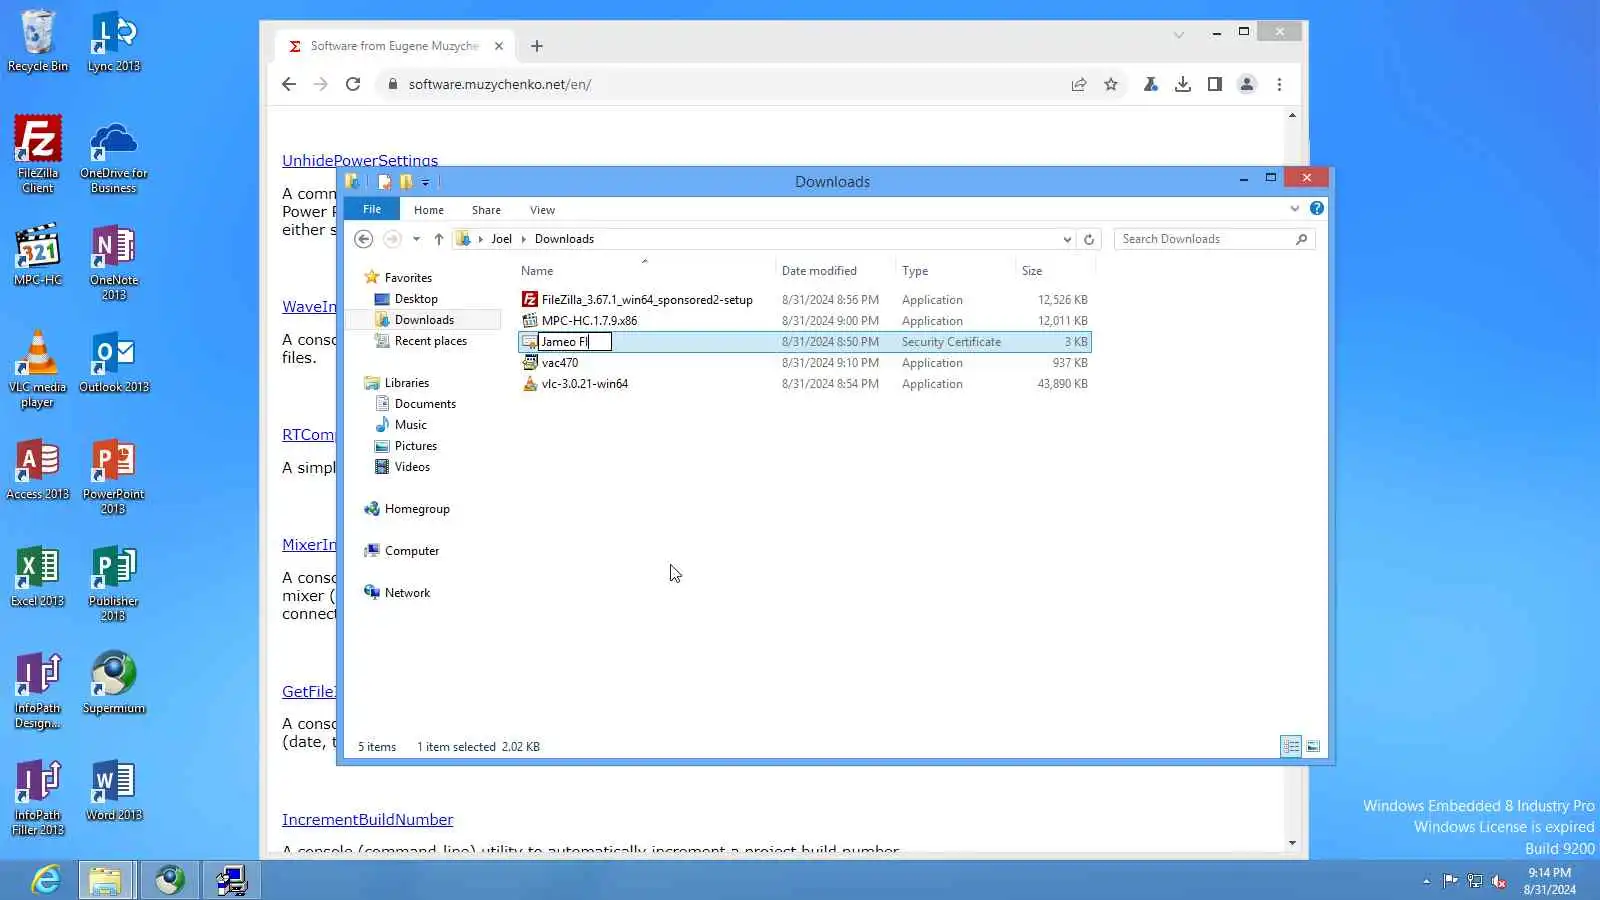Open the RTCom link on the webpage
The width and height of the screenshot is (1600, 900).
pos(309,435)
